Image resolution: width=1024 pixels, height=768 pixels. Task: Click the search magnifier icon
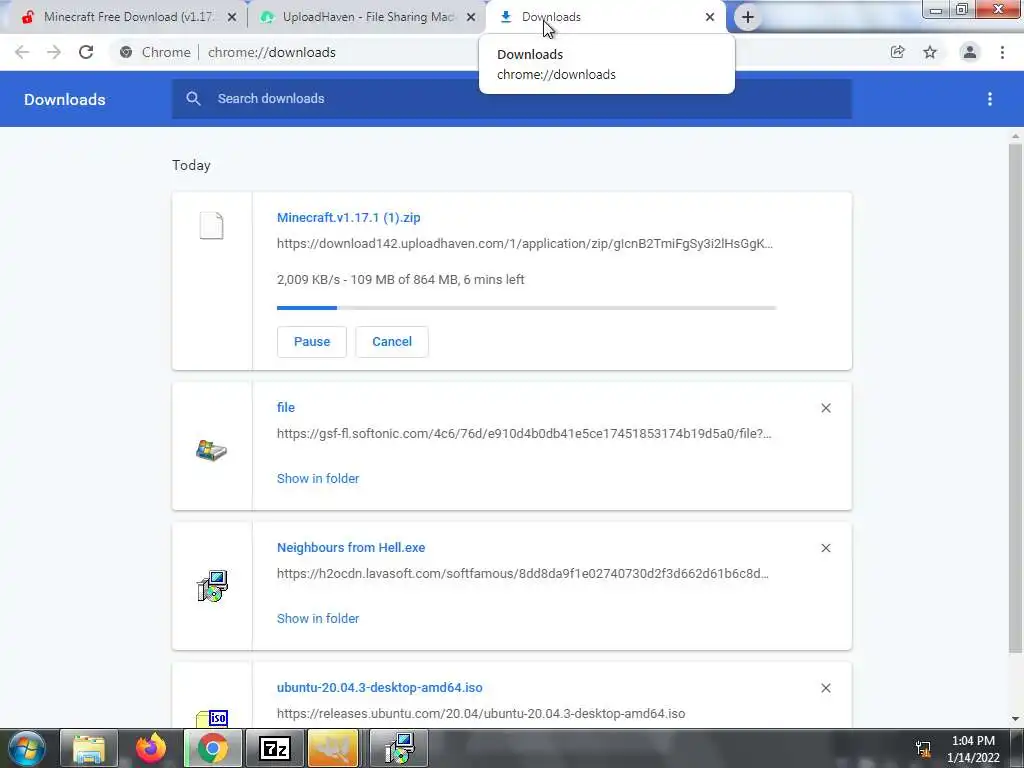pyautogui.click(x=193, y=99)
